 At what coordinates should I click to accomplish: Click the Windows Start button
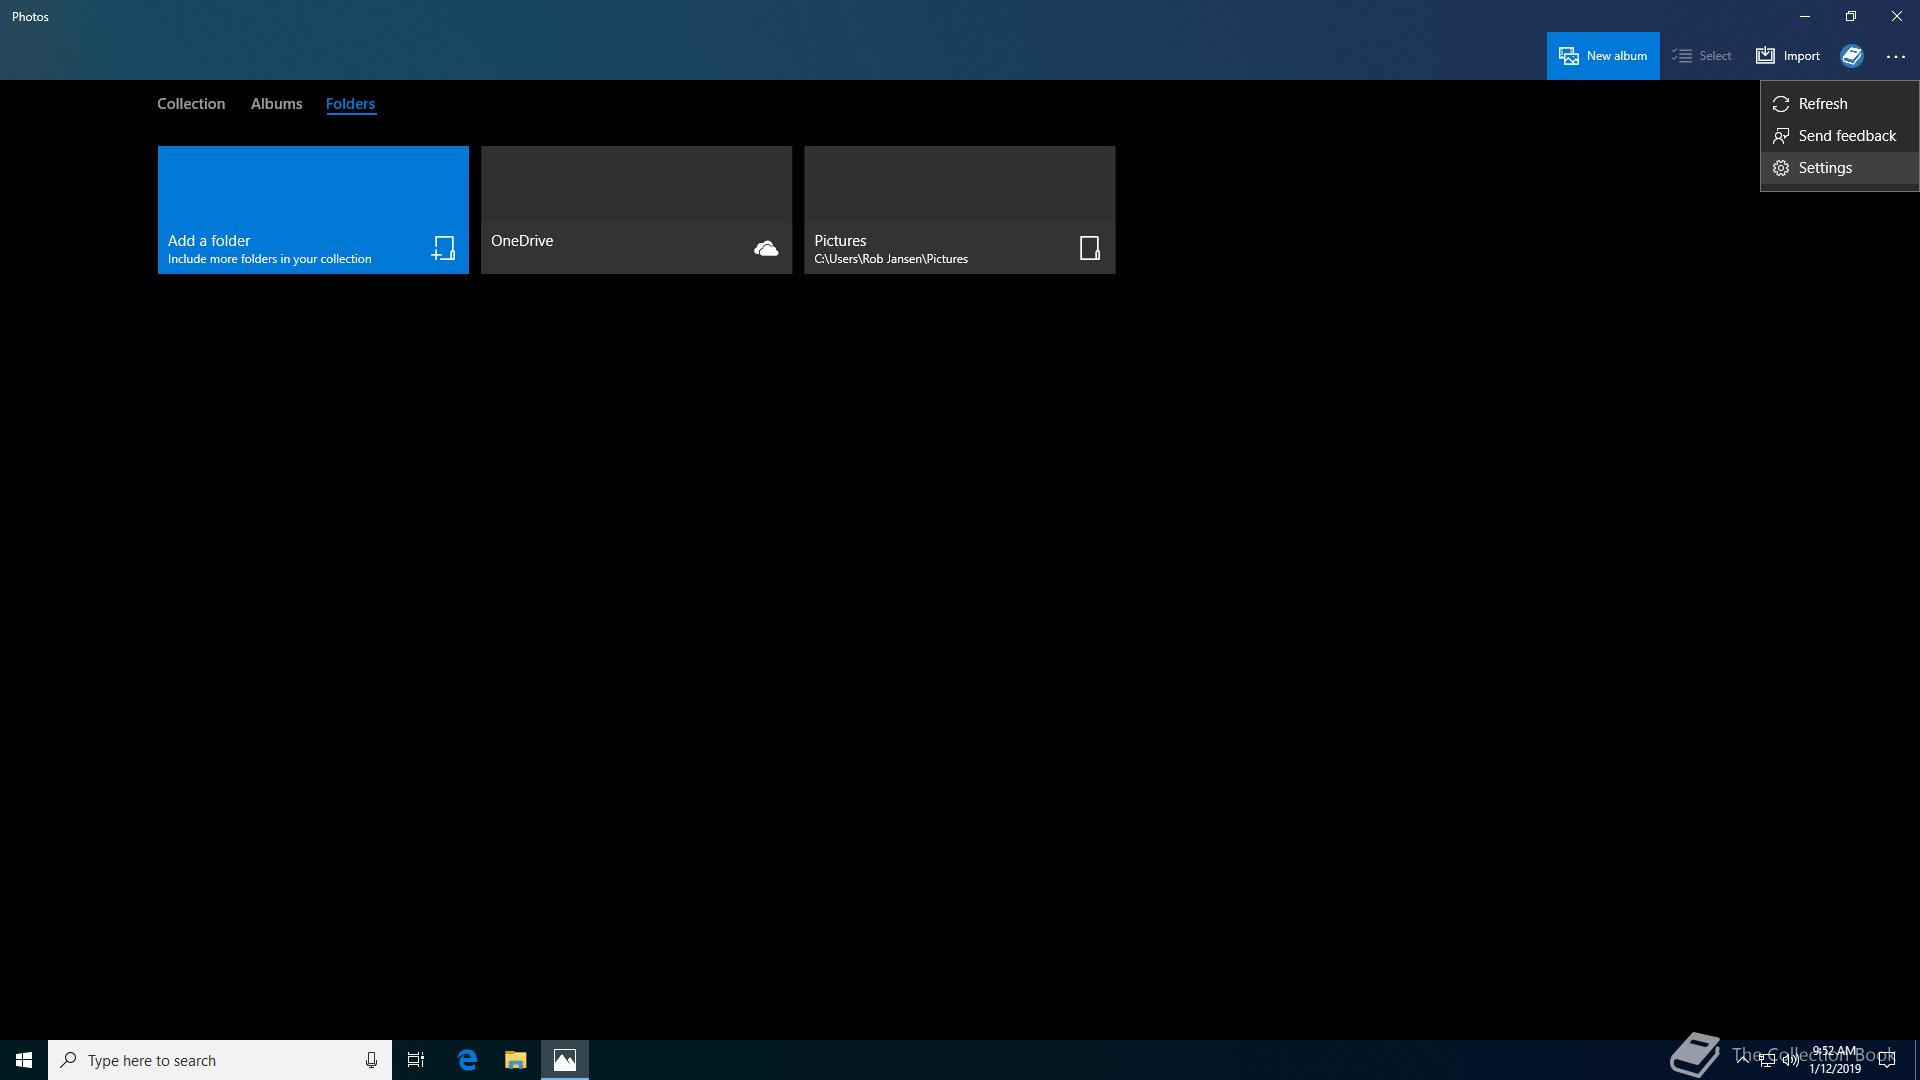coord(24,1060)
